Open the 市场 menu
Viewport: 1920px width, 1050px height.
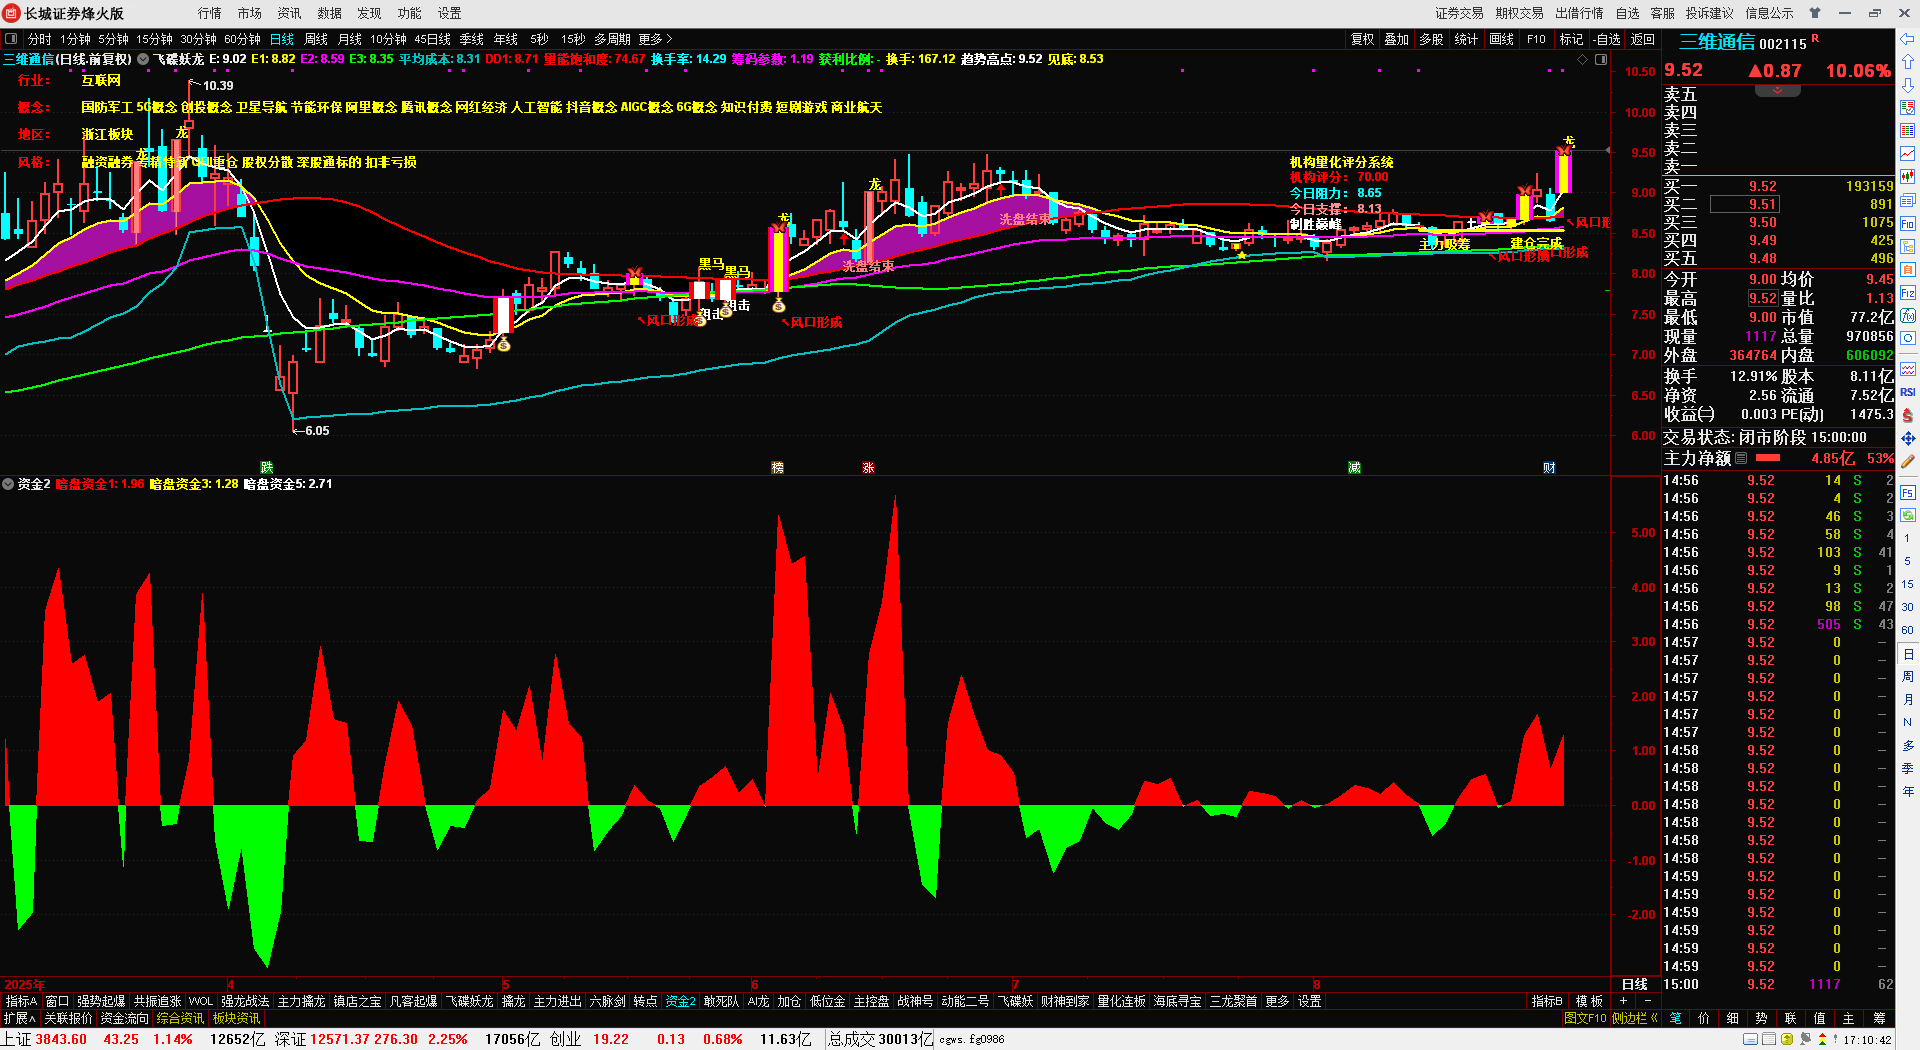point(250,13)
